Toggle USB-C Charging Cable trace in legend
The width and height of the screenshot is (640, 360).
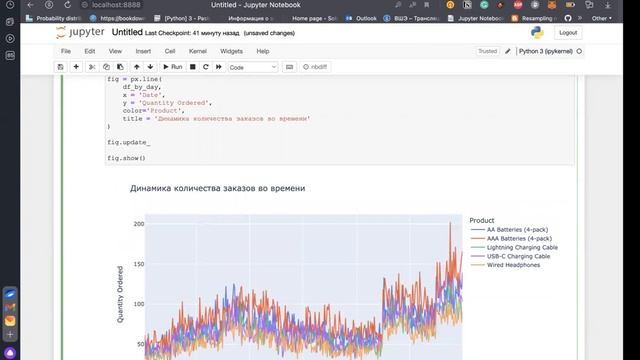pos(510,256)
